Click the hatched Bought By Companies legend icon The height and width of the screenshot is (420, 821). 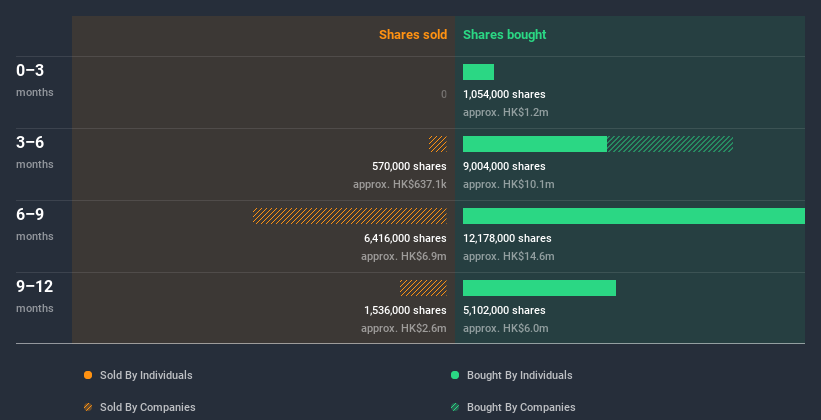(455, 407)
